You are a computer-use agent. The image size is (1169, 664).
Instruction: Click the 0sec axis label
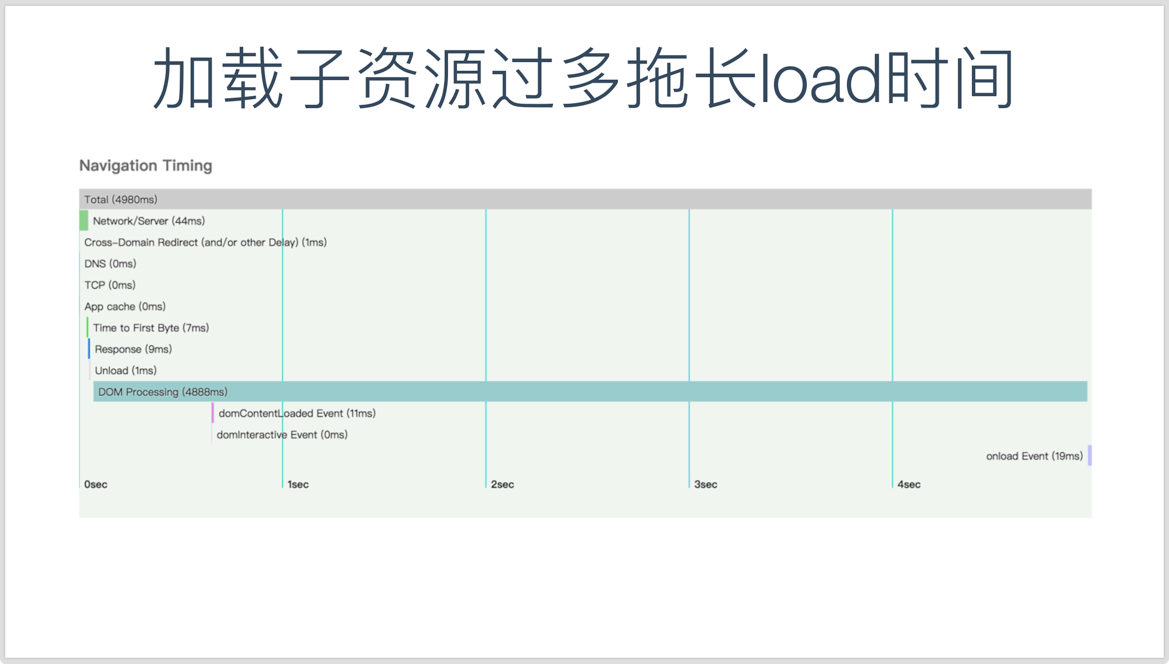click(94, 484)
